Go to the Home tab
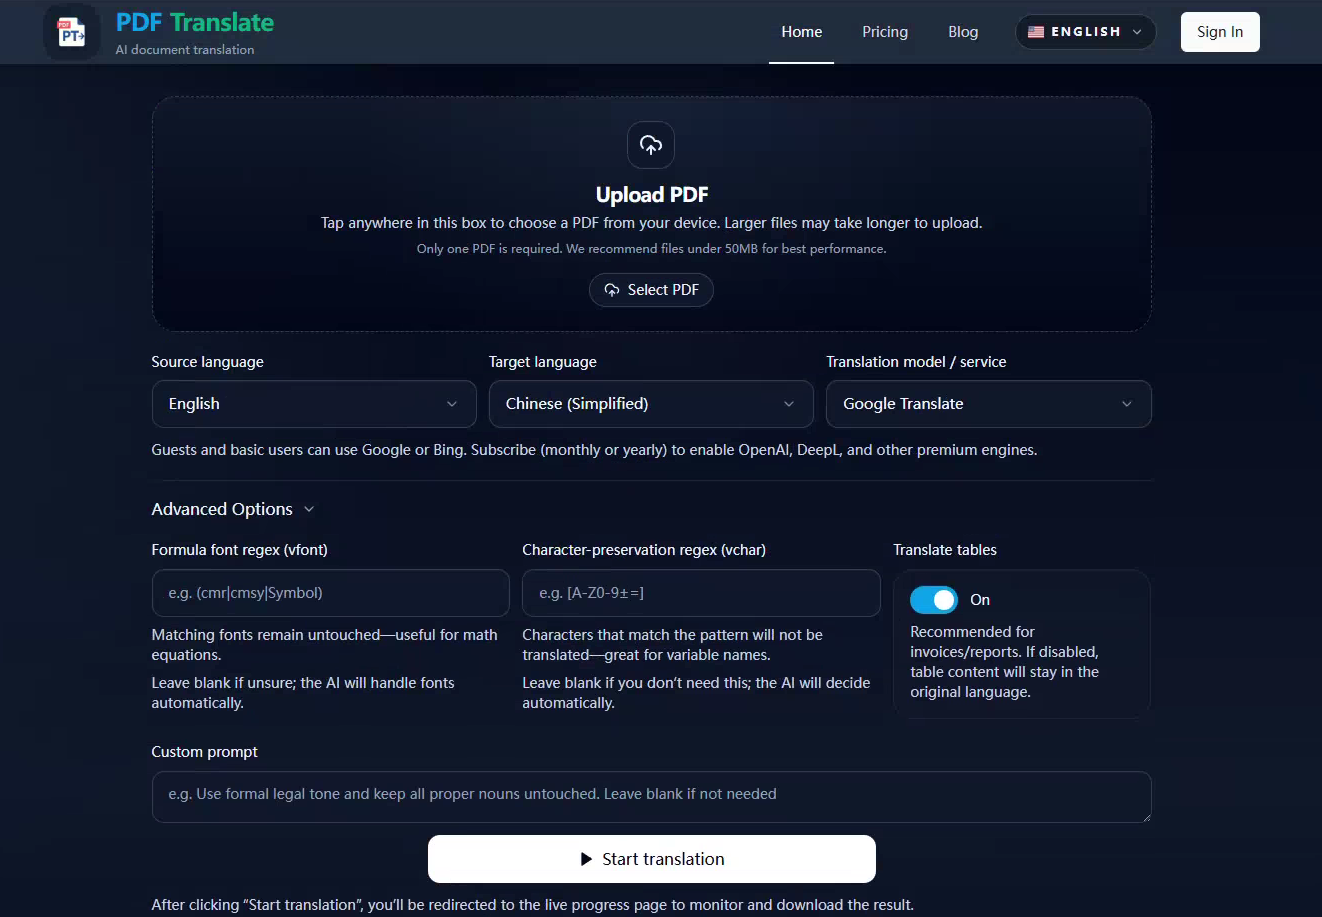The image size is (1322, 917). point(801,32)
